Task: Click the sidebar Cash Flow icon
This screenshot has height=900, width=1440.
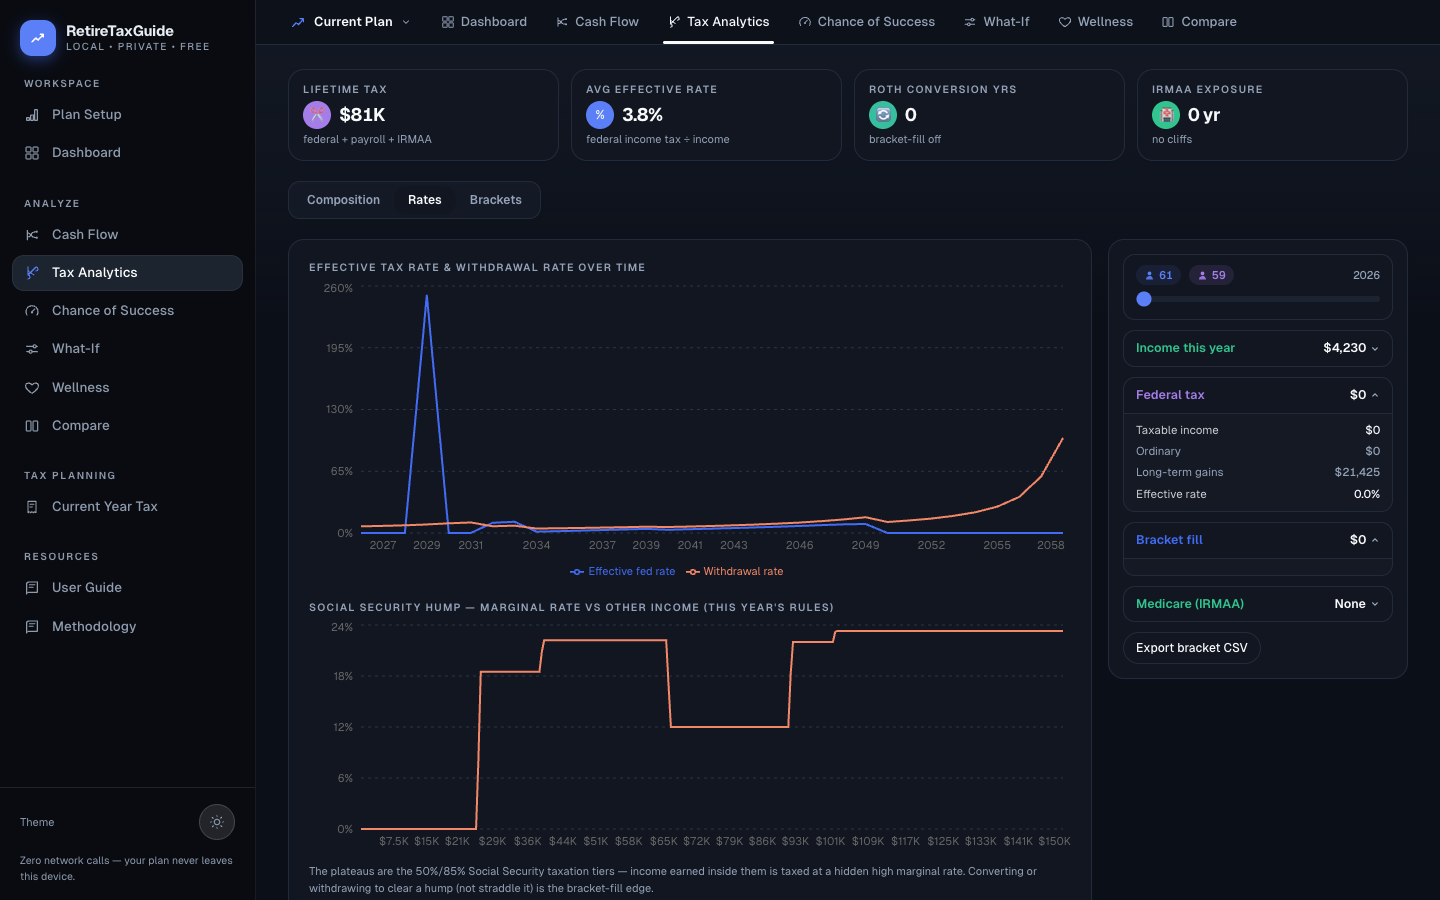Action: [32, 235]
